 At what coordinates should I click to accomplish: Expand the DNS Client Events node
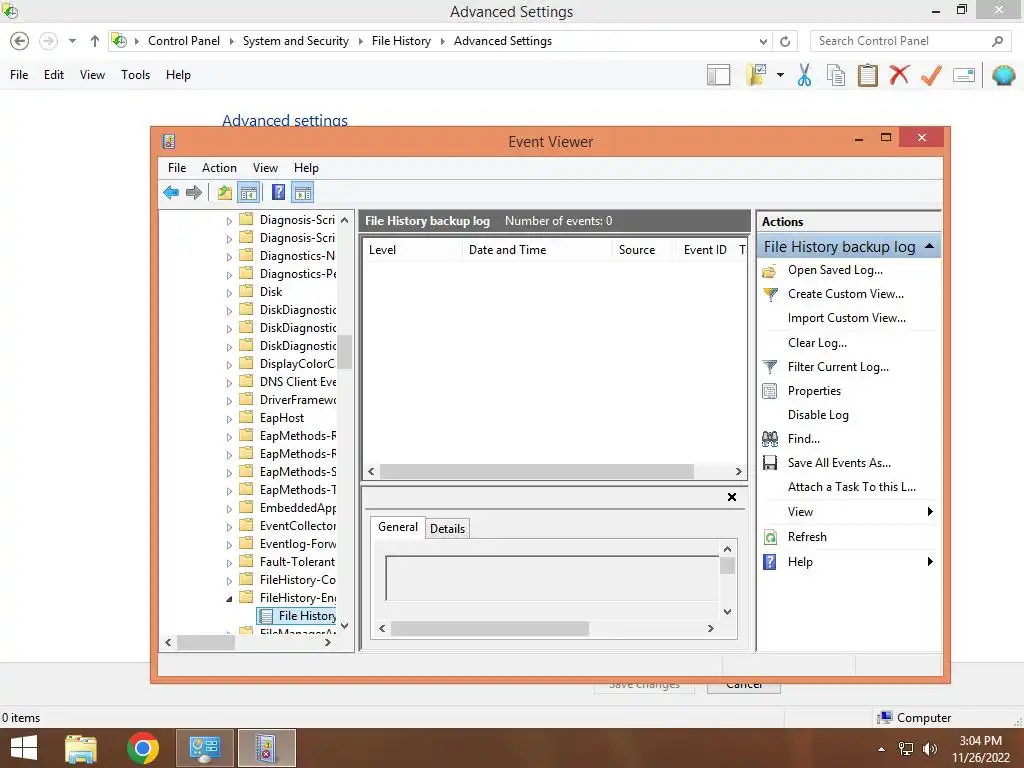pyautogui.click(x=229, y=383)
